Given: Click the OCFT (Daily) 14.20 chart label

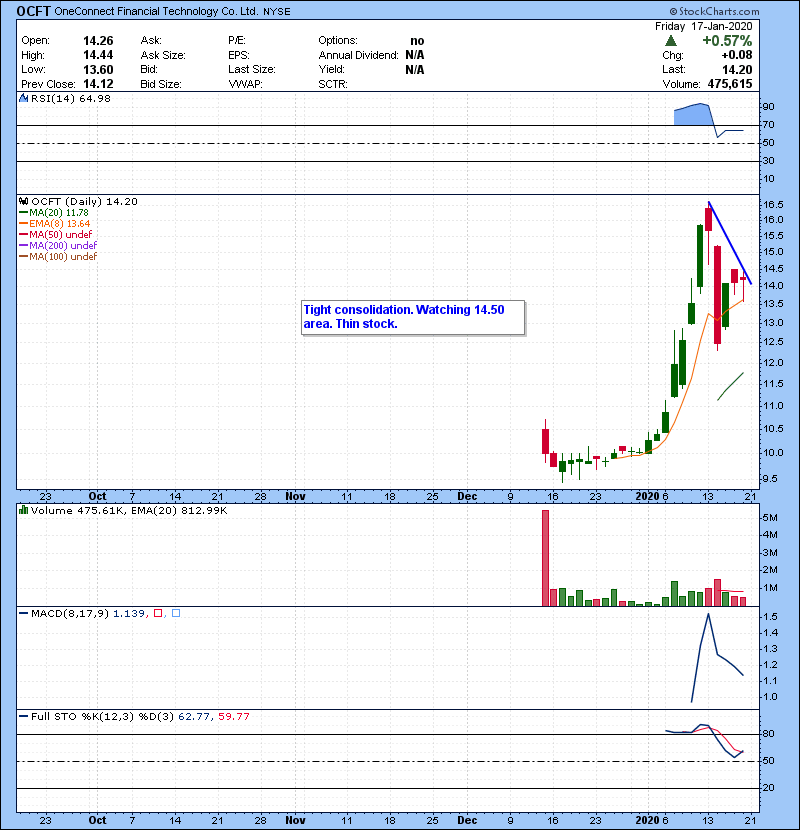Looking at the screenshot, I should [84, 201].
